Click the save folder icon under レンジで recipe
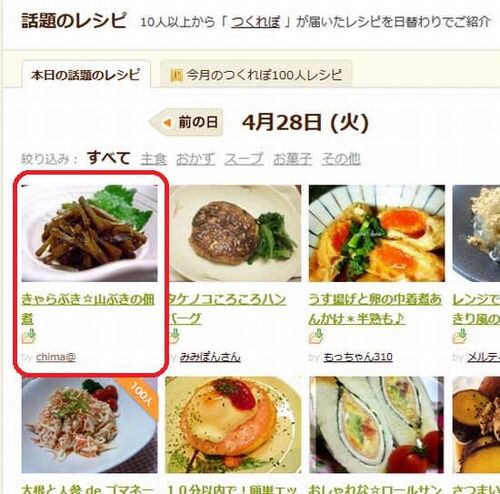Screen dimensions: 500x494 (460, 336)
